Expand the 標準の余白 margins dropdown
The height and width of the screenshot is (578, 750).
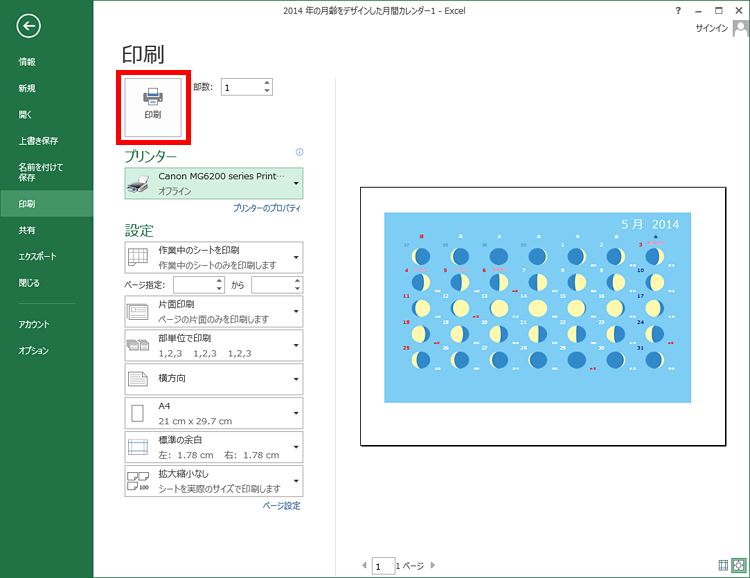coord(214,447)
